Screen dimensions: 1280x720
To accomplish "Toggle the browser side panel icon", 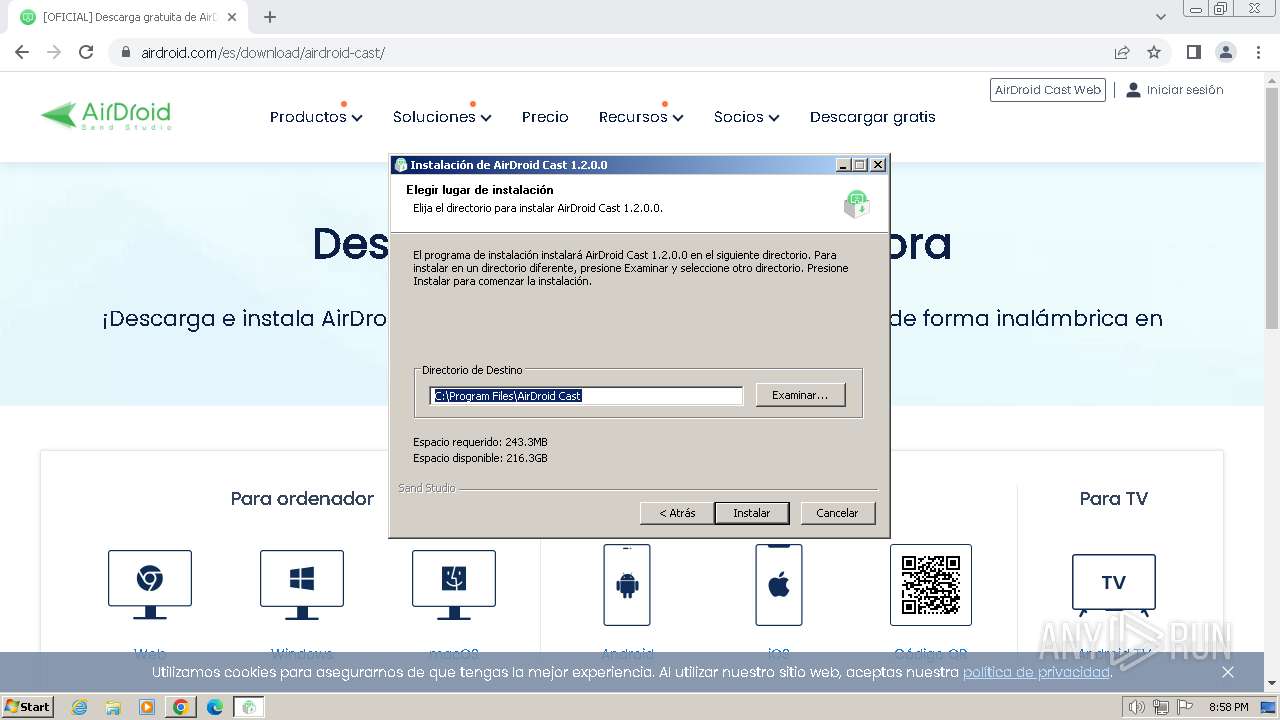I will coord(1193,52).
